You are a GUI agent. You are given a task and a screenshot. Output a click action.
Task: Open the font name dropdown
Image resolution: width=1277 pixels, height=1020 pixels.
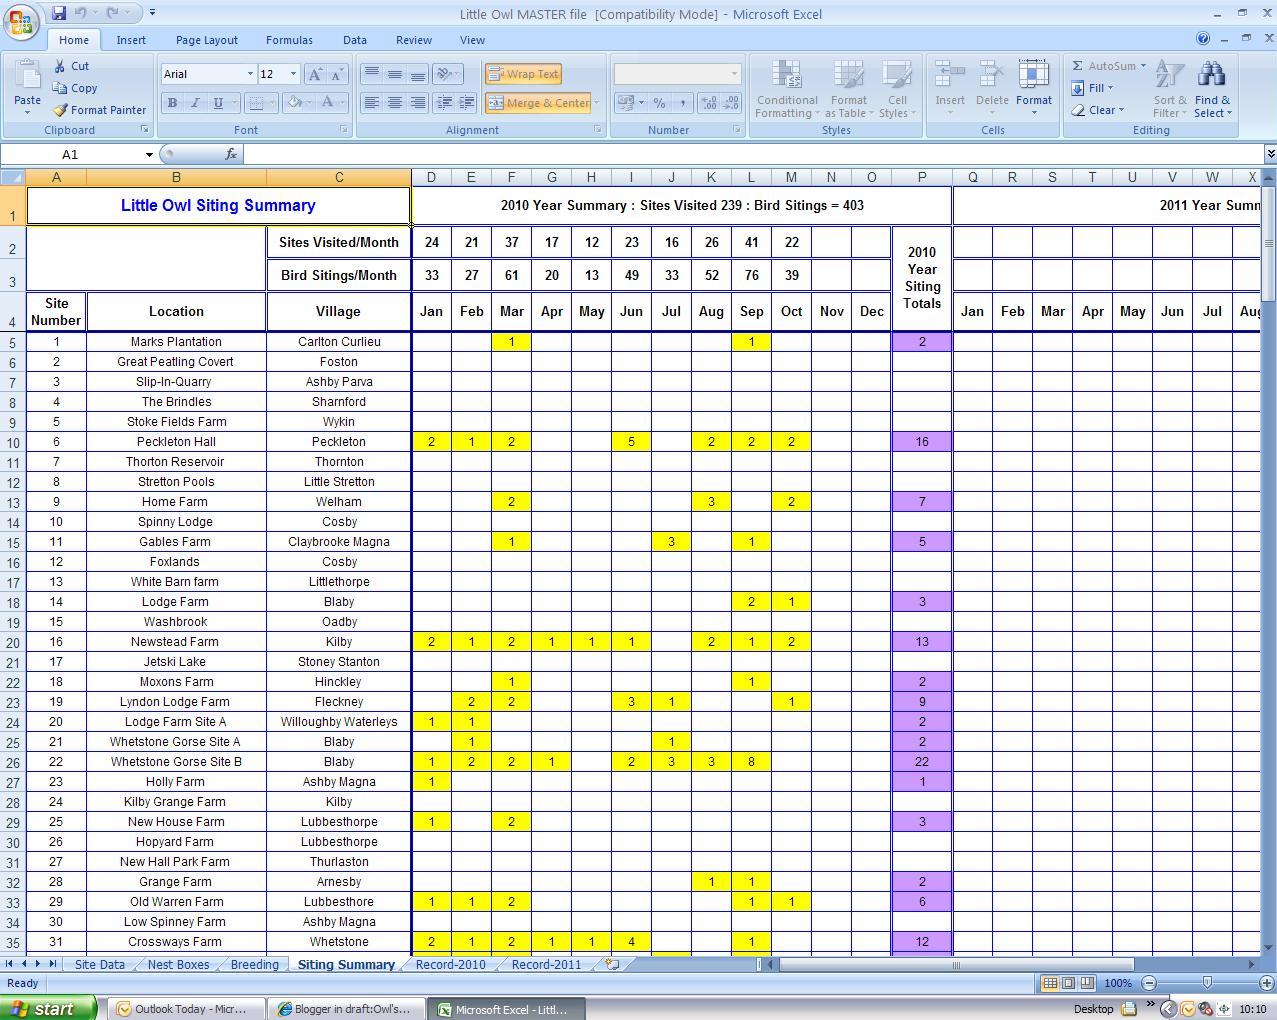pyautogui.click(x=251, y=73)
